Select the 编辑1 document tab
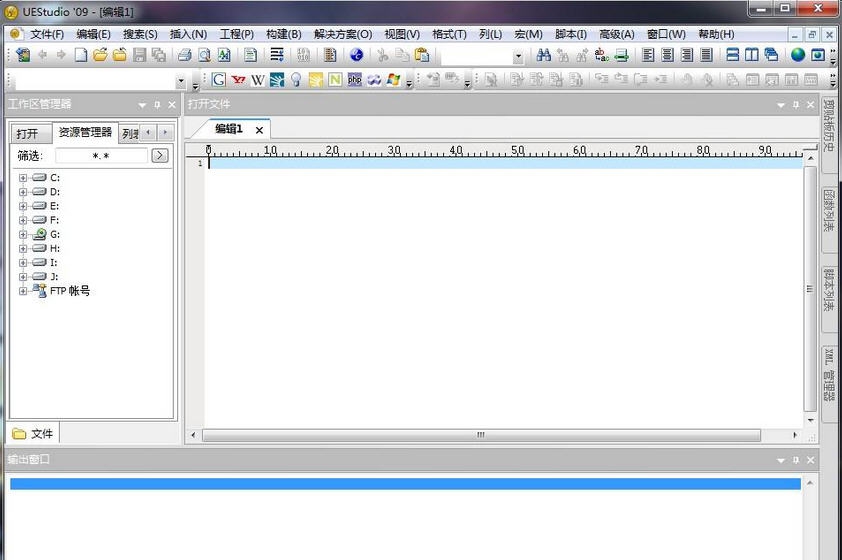This screenshot has height=560, width=842. click(229, 129)
